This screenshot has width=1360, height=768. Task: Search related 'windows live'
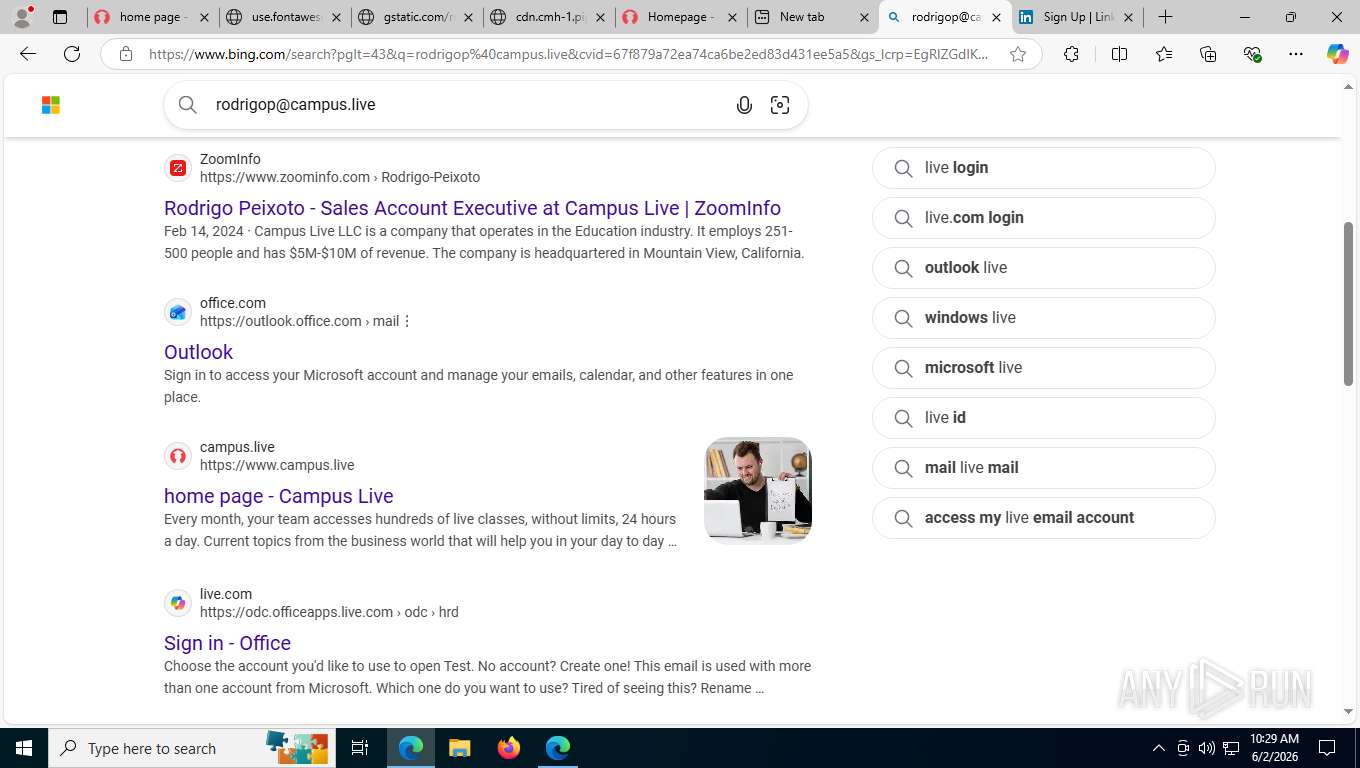click(1044, 318)
